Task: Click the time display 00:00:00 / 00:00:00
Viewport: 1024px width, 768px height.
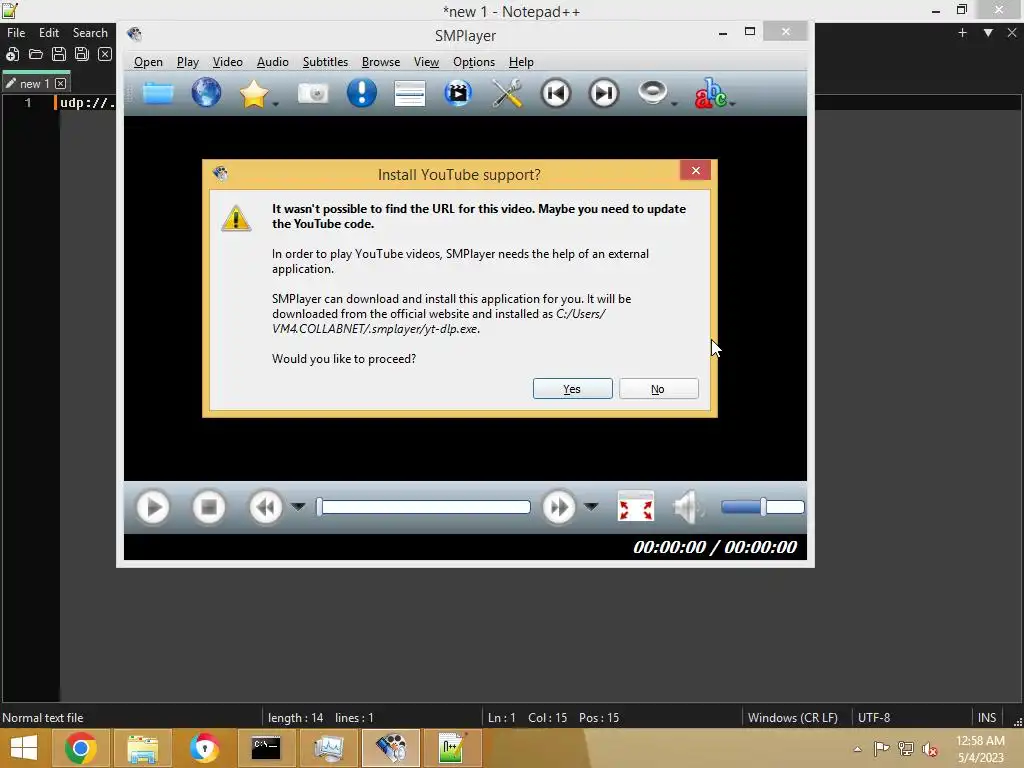Action: [x=715, y=547]
